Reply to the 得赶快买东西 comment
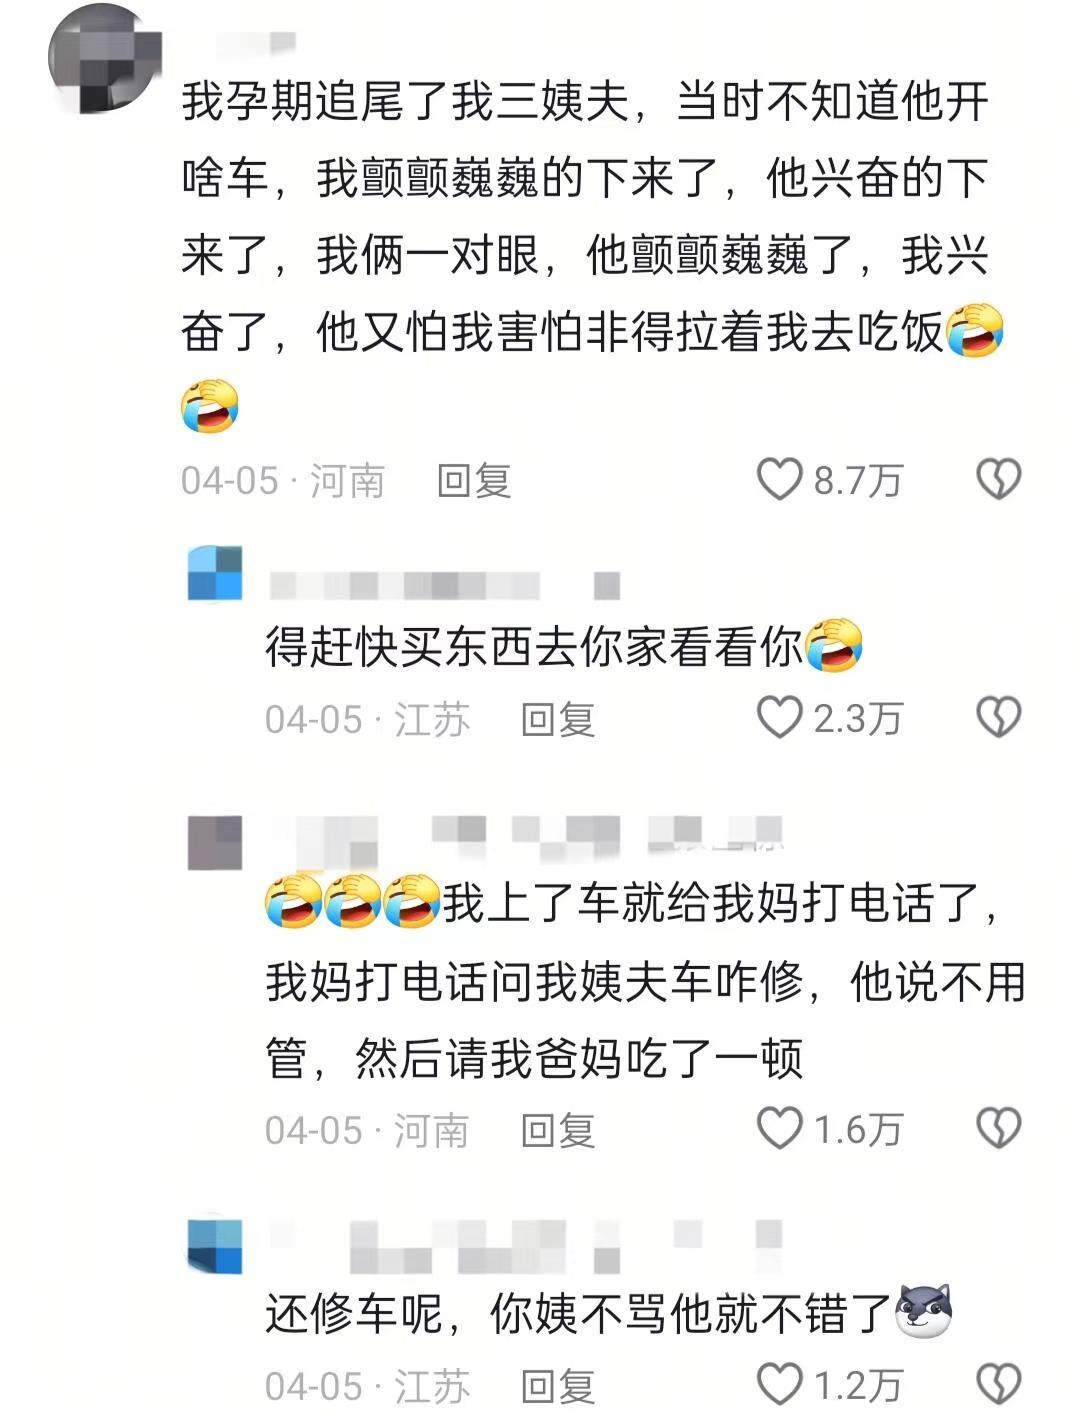 point(558,719)
